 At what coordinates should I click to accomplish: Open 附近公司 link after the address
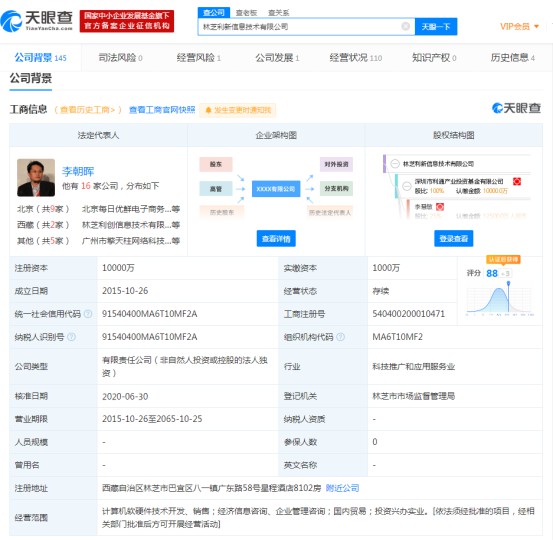(x=342, y=488)
